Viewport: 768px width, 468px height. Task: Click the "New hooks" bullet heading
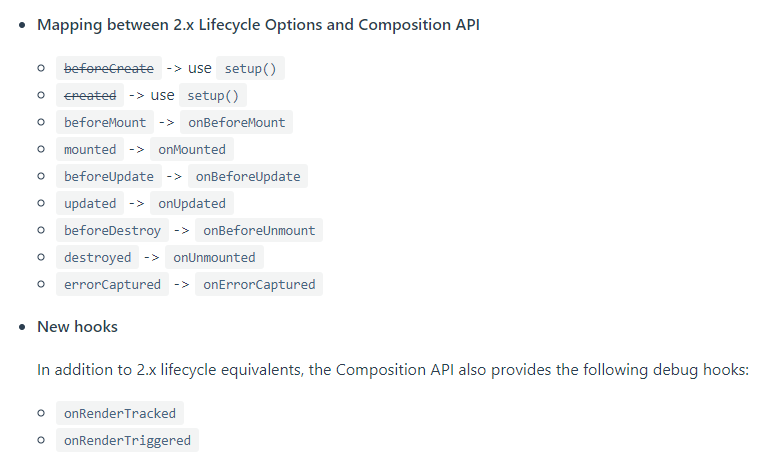pyautogui.click(x=77, y=327)
